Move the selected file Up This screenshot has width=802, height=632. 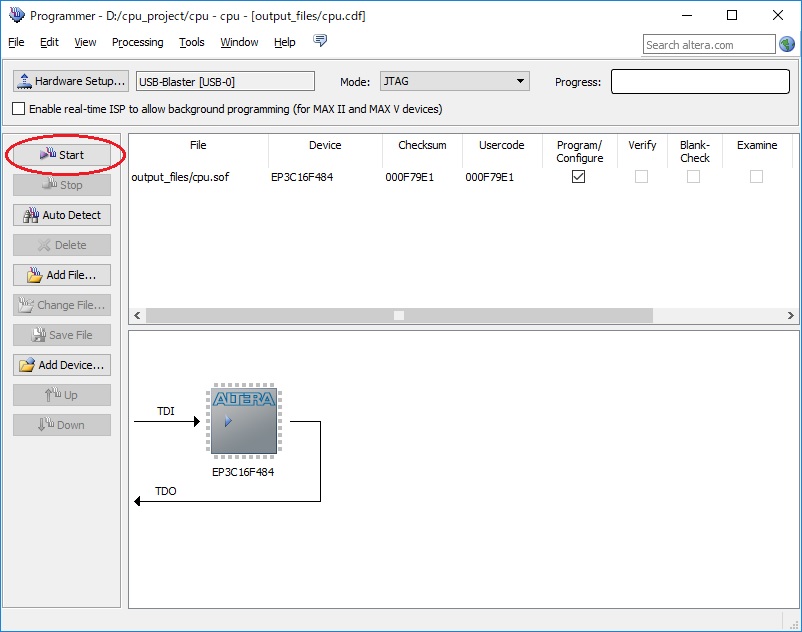pos(62,395)
